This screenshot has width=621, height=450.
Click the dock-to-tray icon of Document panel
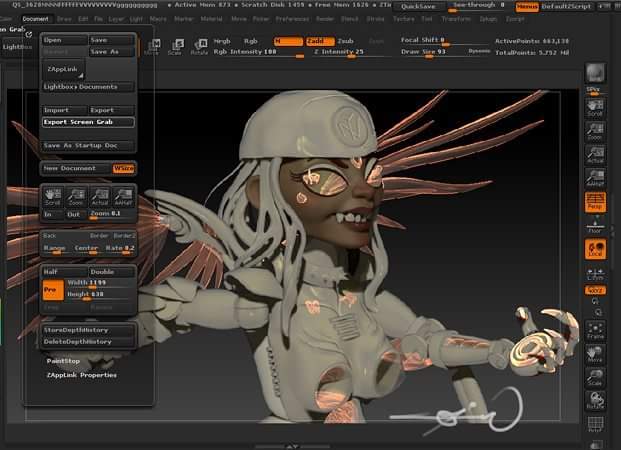pyautogui.click(x=29, y=35)
